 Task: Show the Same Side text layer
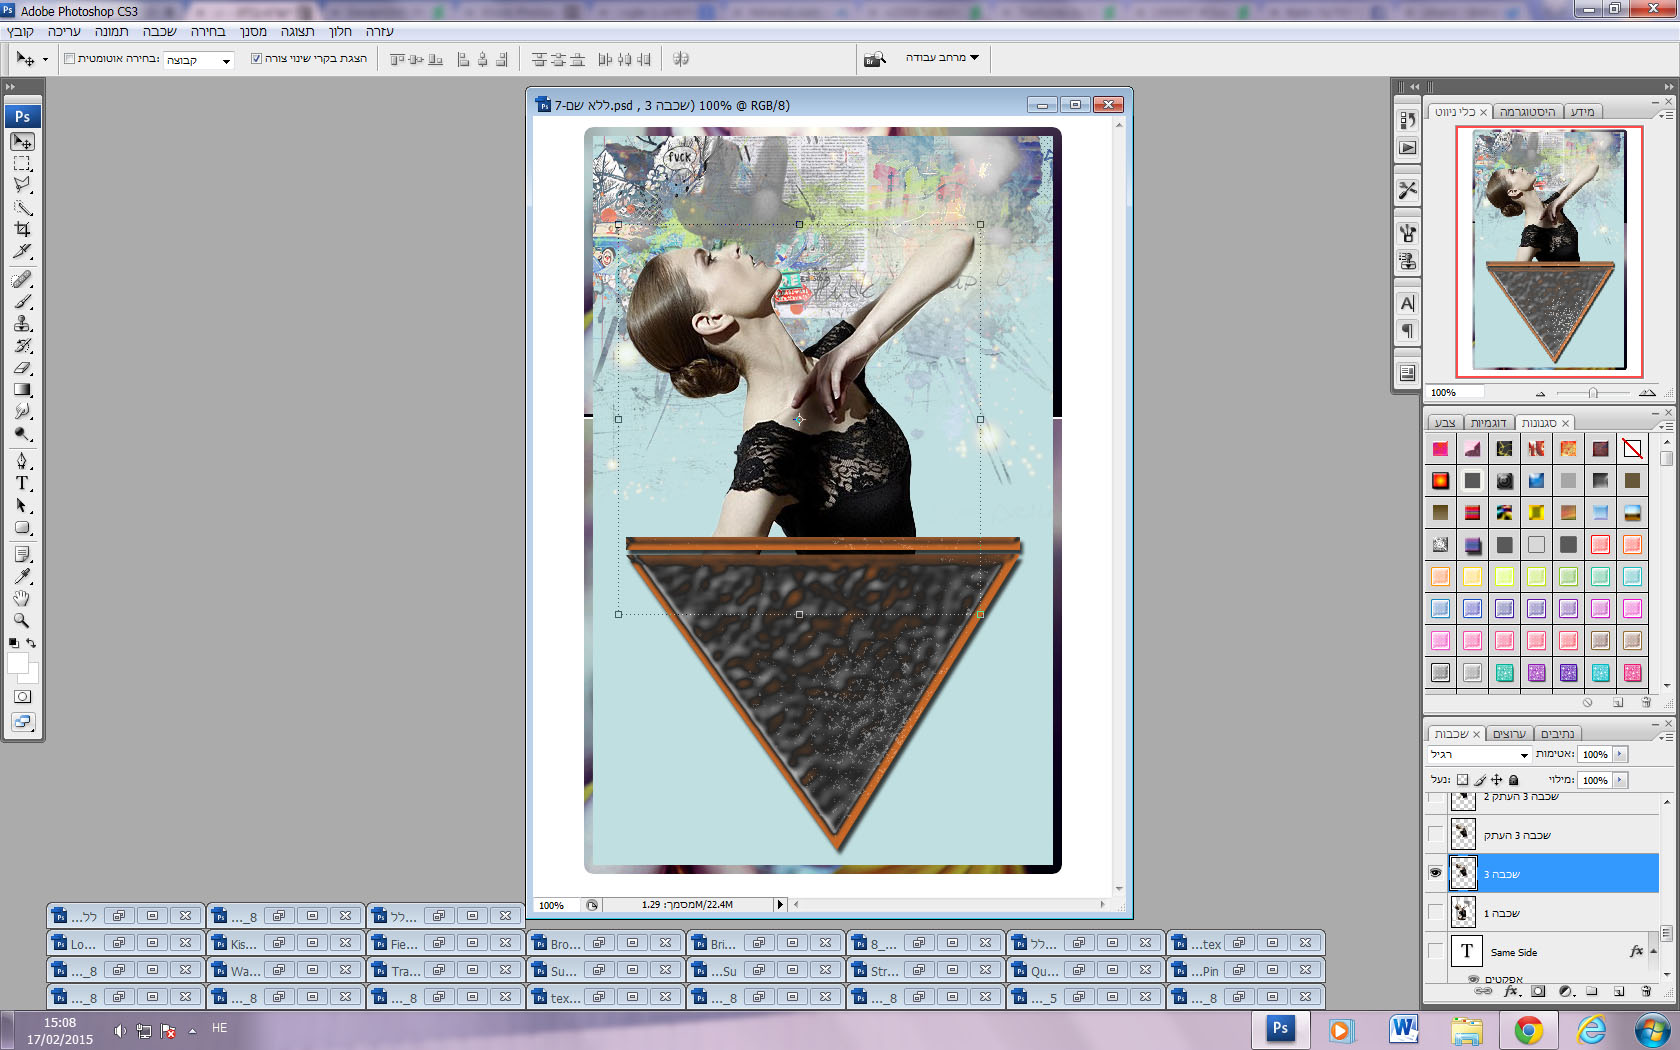[x=1435, y=951]
